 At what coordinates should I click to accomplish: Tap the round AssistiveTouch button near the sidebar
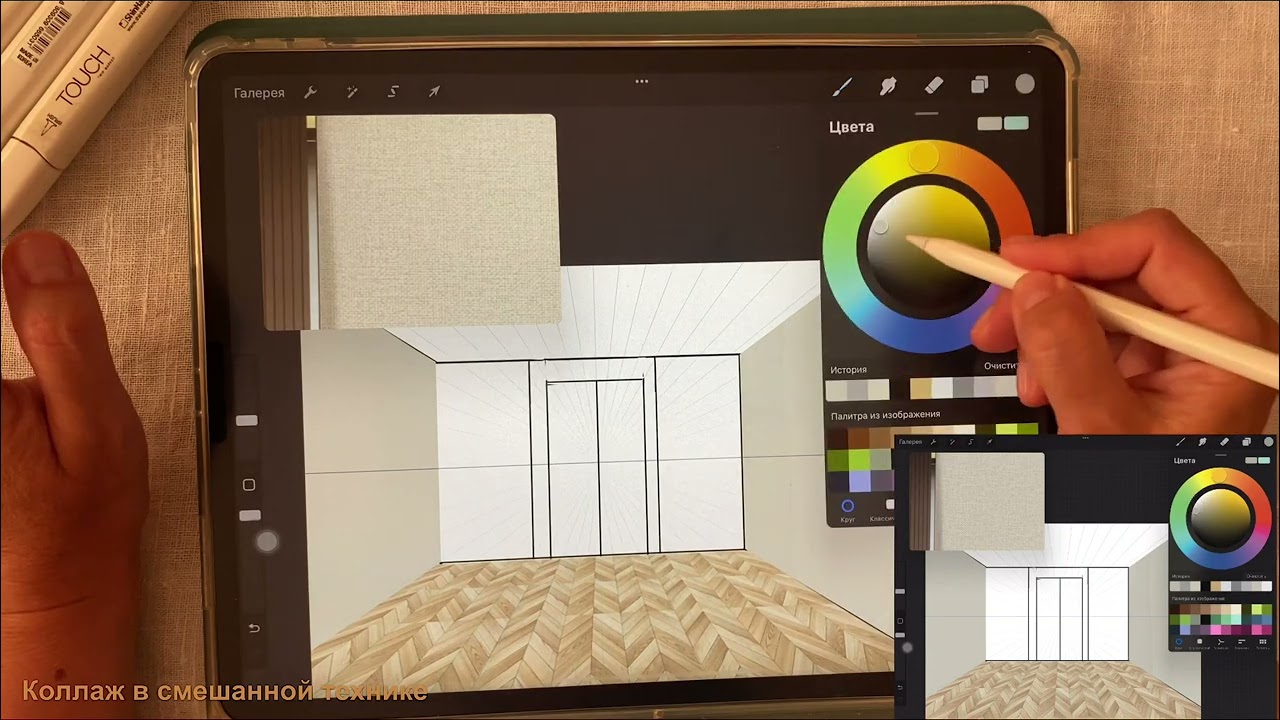click(267, 542)
